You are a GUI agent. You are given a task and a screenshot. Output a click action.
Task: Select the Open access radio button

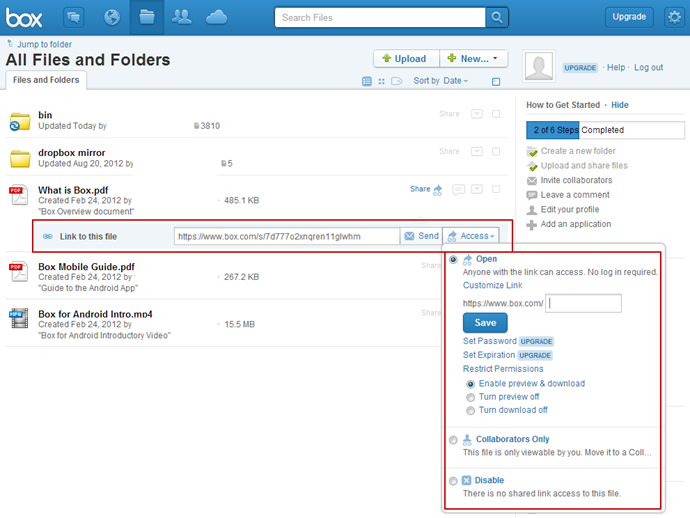(x=453, y=260)
